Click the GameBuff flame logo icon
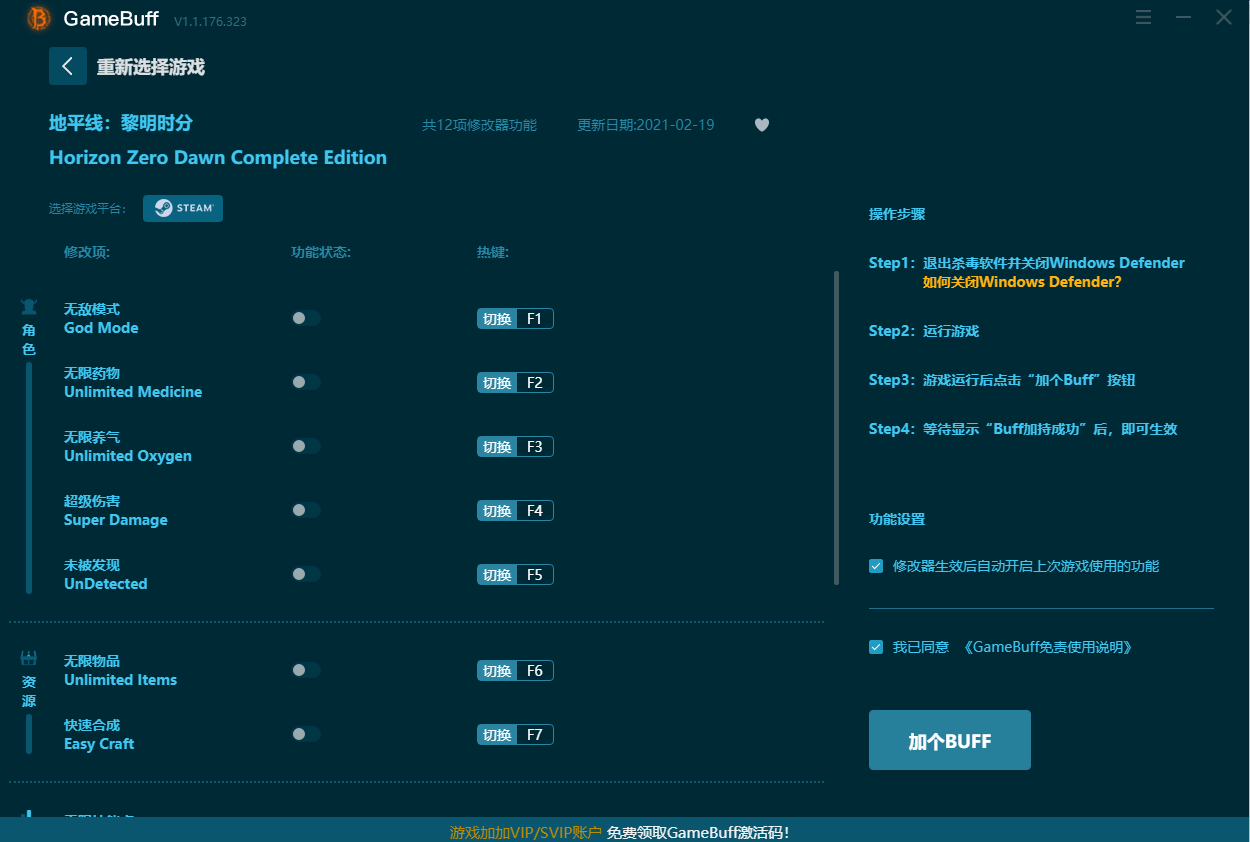1250x842 pixels. point(39,18)
